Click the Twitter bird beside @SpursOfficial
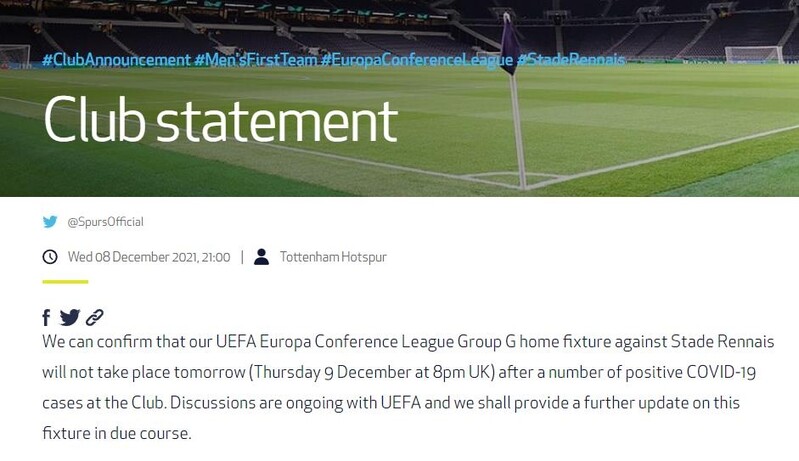Image resolution: width=799 pixels, height=461 pixels. (x=50, y=222)
